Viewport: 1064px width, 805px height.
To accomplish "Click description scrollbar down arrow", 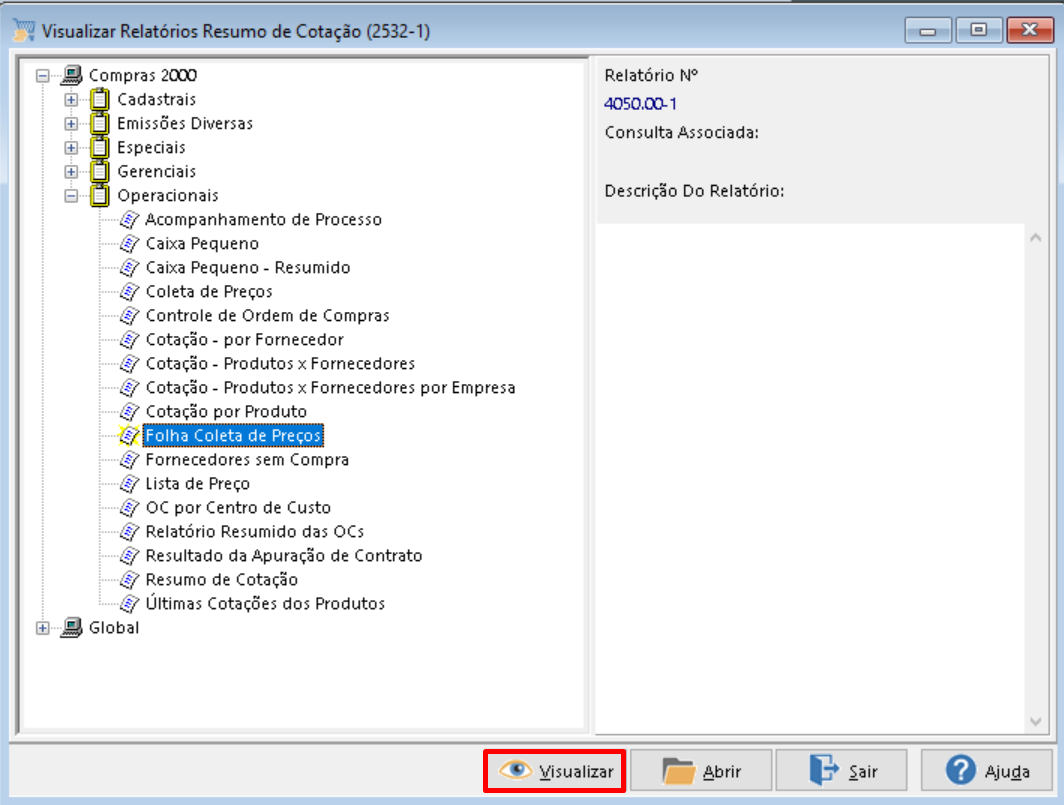I will point(1036,722).
